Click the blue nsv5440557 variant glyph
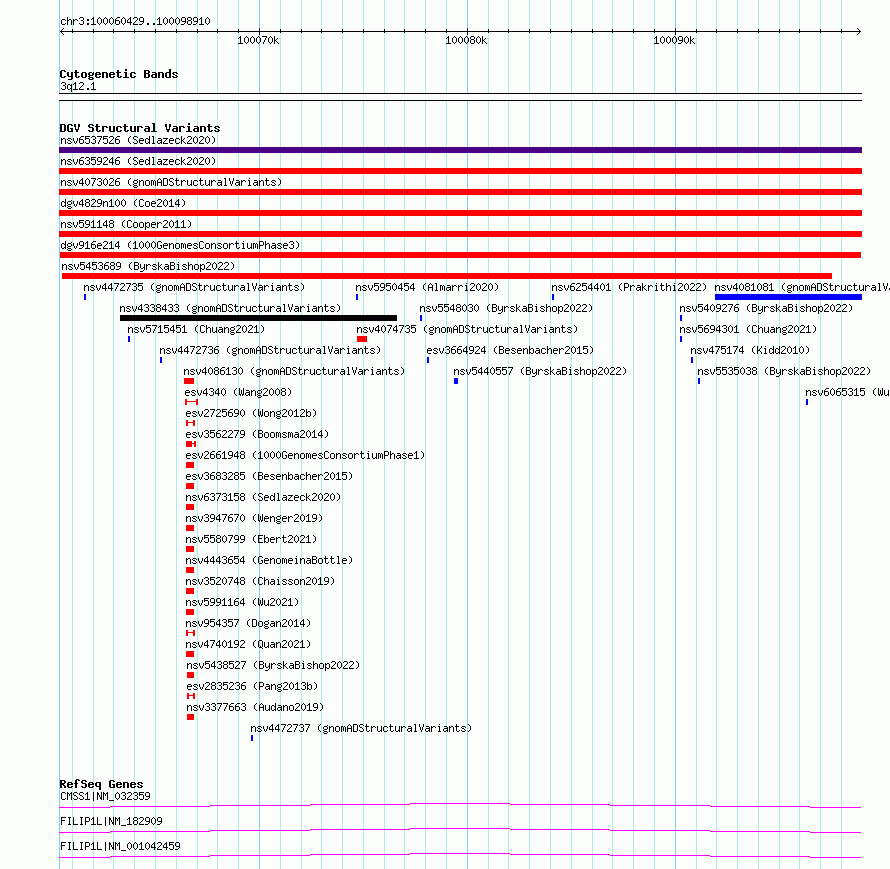The height and width of the screenshot is (869, 890). point(456,381)
